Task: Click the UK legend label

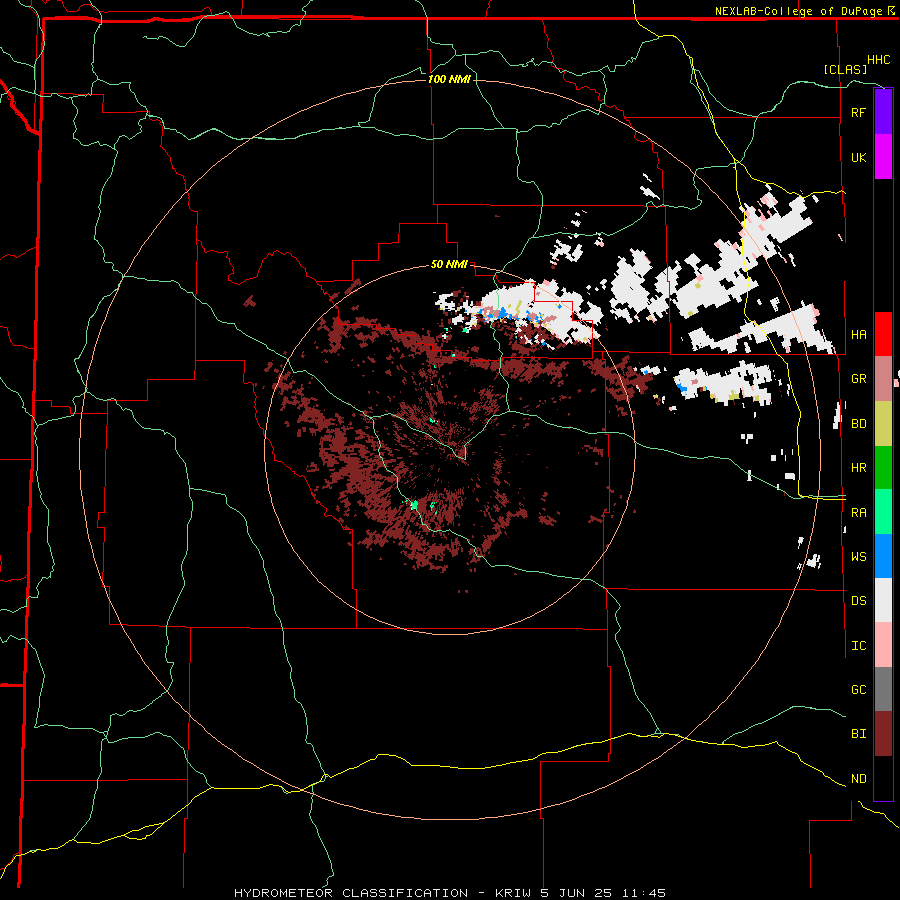Action: (858, 157)
